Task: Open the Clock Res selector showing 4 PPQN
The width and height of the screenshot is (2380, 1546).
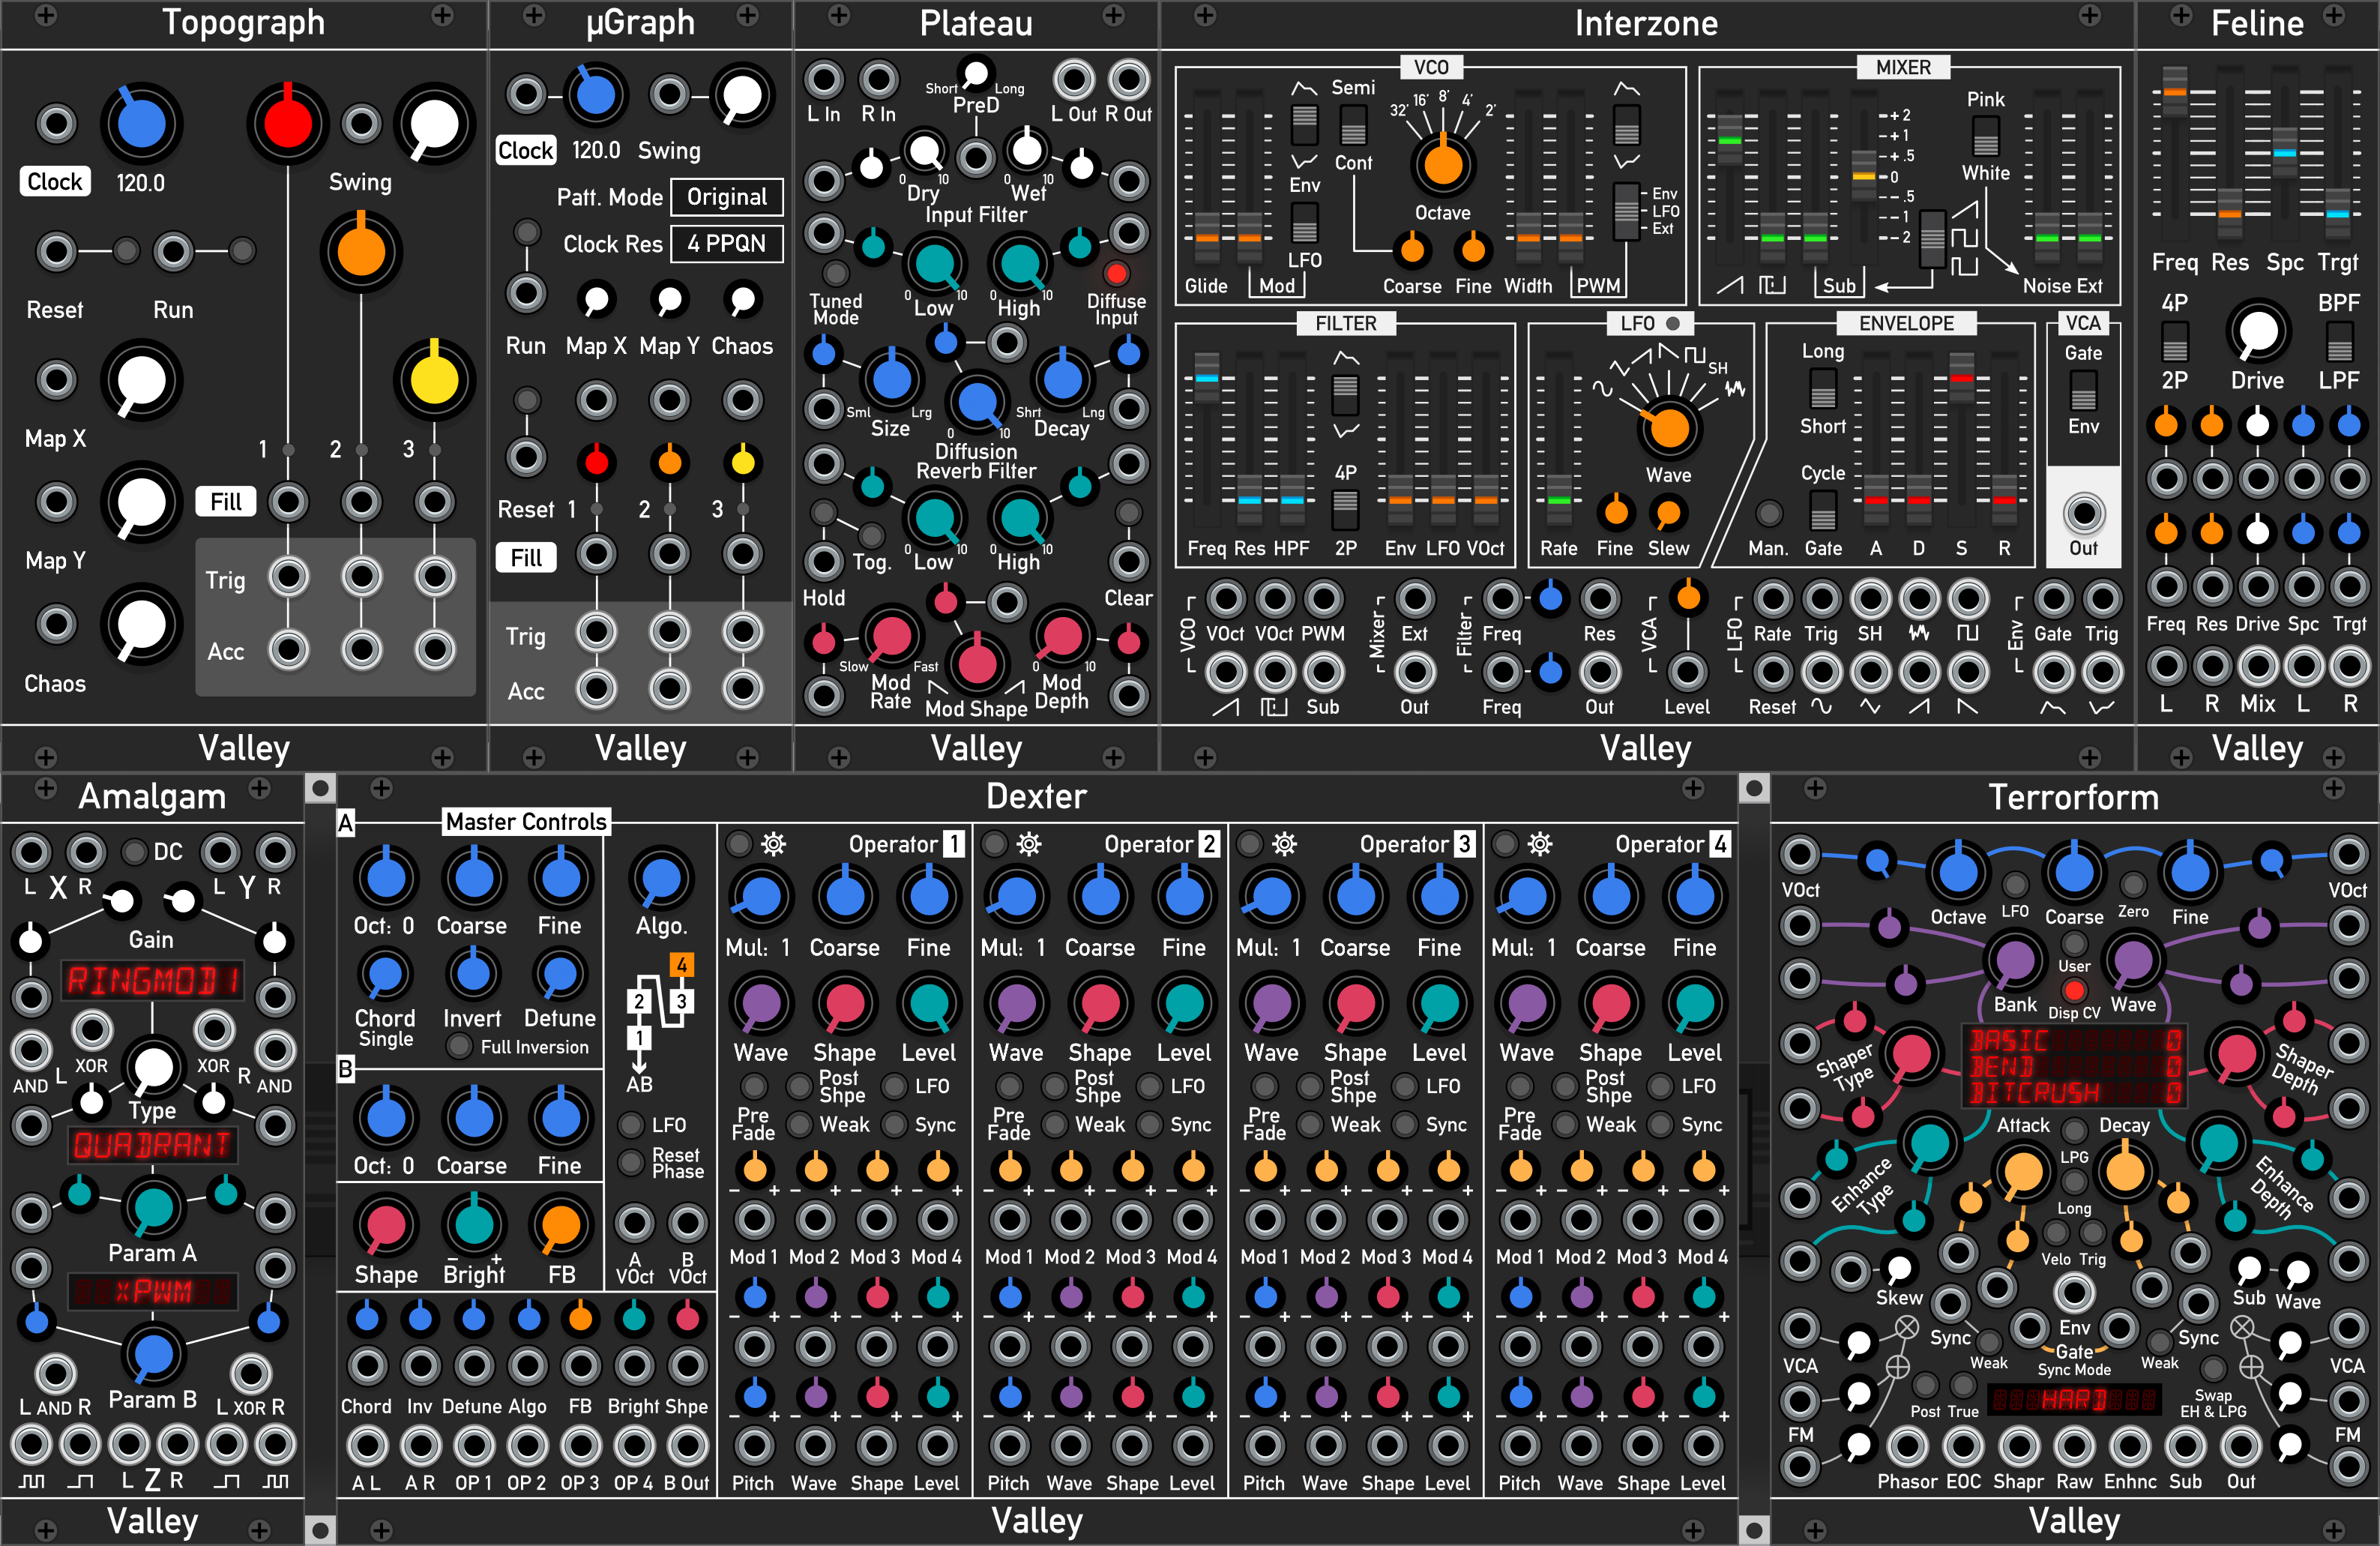Action: point(727,244)
